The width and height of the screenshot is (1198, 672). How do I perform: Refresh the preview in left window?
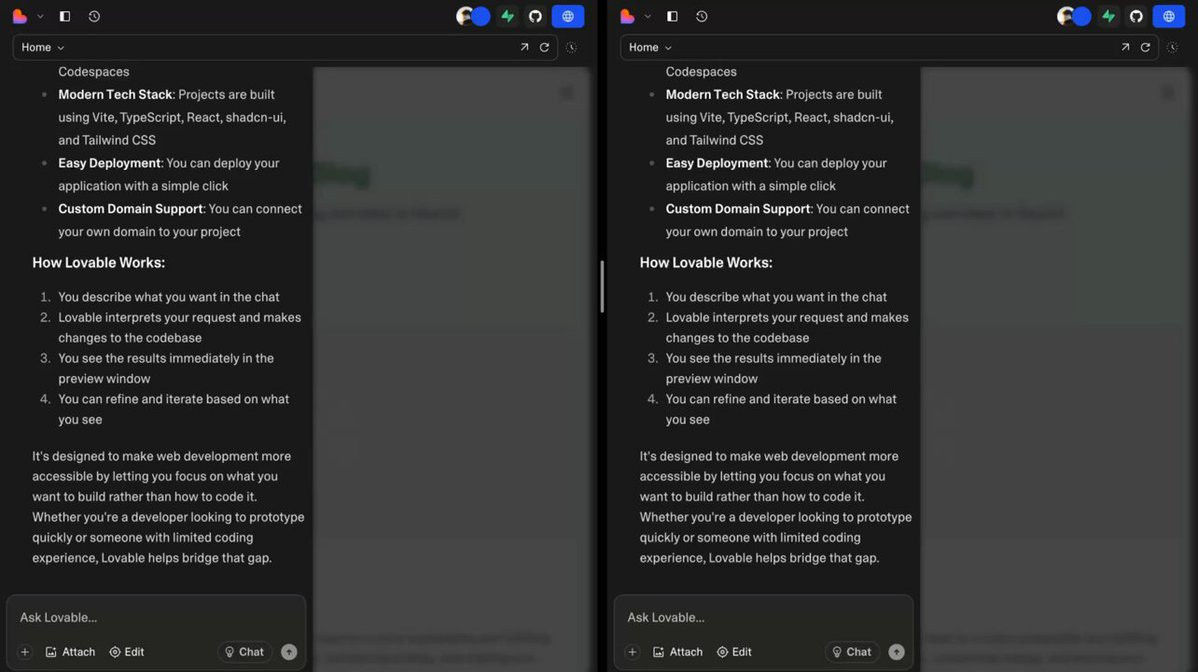click(x=545, y=47)
